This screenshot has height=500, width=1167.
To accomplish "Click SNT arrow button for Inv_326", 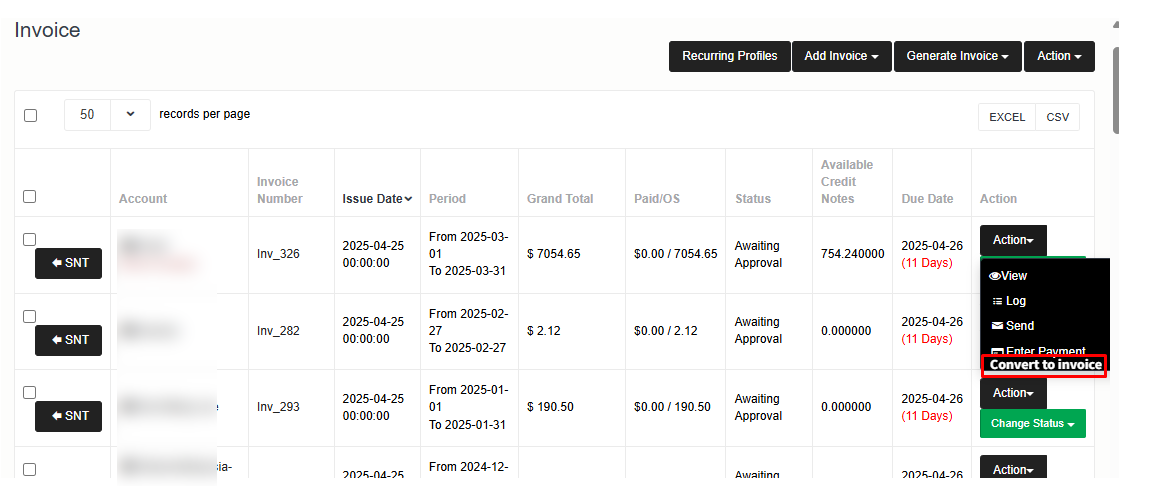I will click(x=68, y=263).
